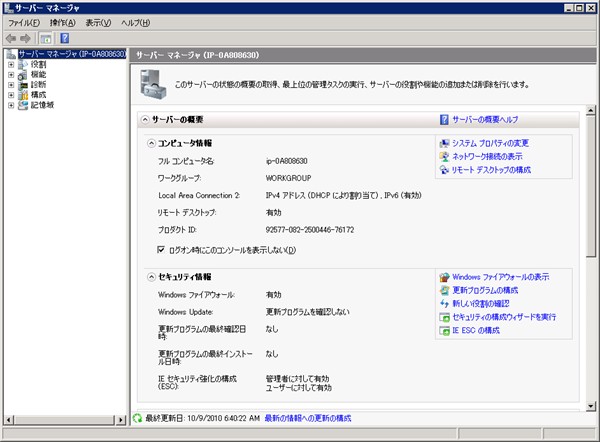Screen dimensions: 600x442
Task: Collapse the サーバーの概要 section
Action: [145, 120]
